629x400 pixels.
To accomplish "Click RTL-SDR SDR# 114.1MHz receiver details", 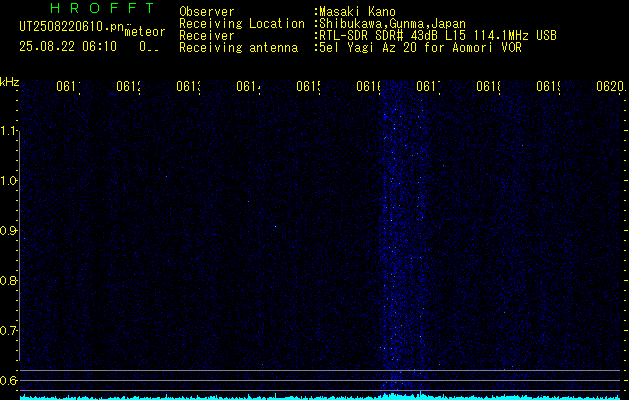I will click(x=438, y=36).
